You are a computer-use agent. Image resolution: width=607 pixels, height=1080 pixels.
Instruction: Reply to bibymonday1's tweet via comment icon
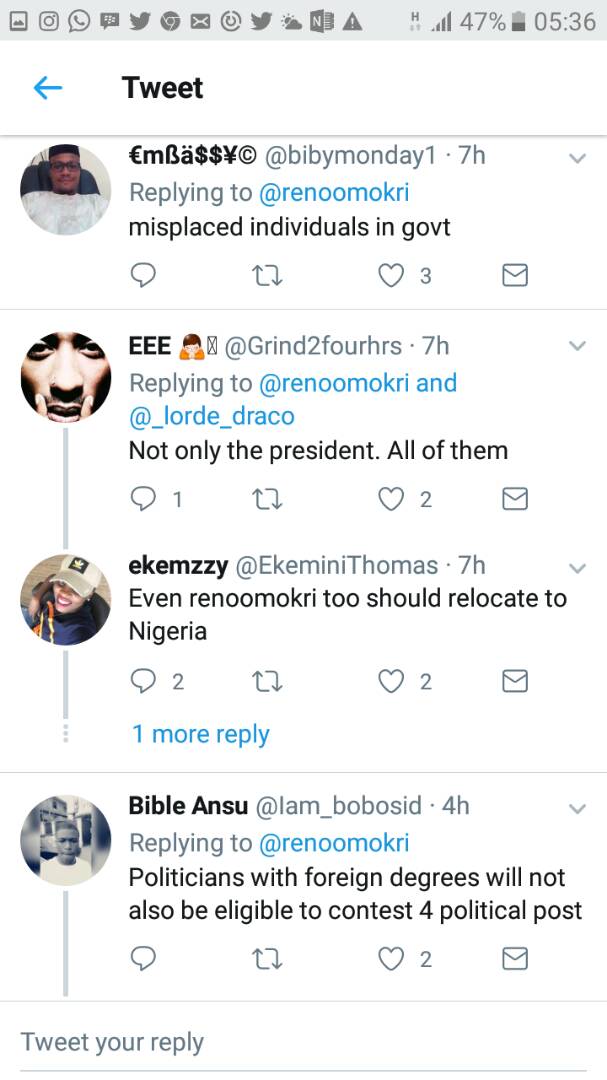144,275
